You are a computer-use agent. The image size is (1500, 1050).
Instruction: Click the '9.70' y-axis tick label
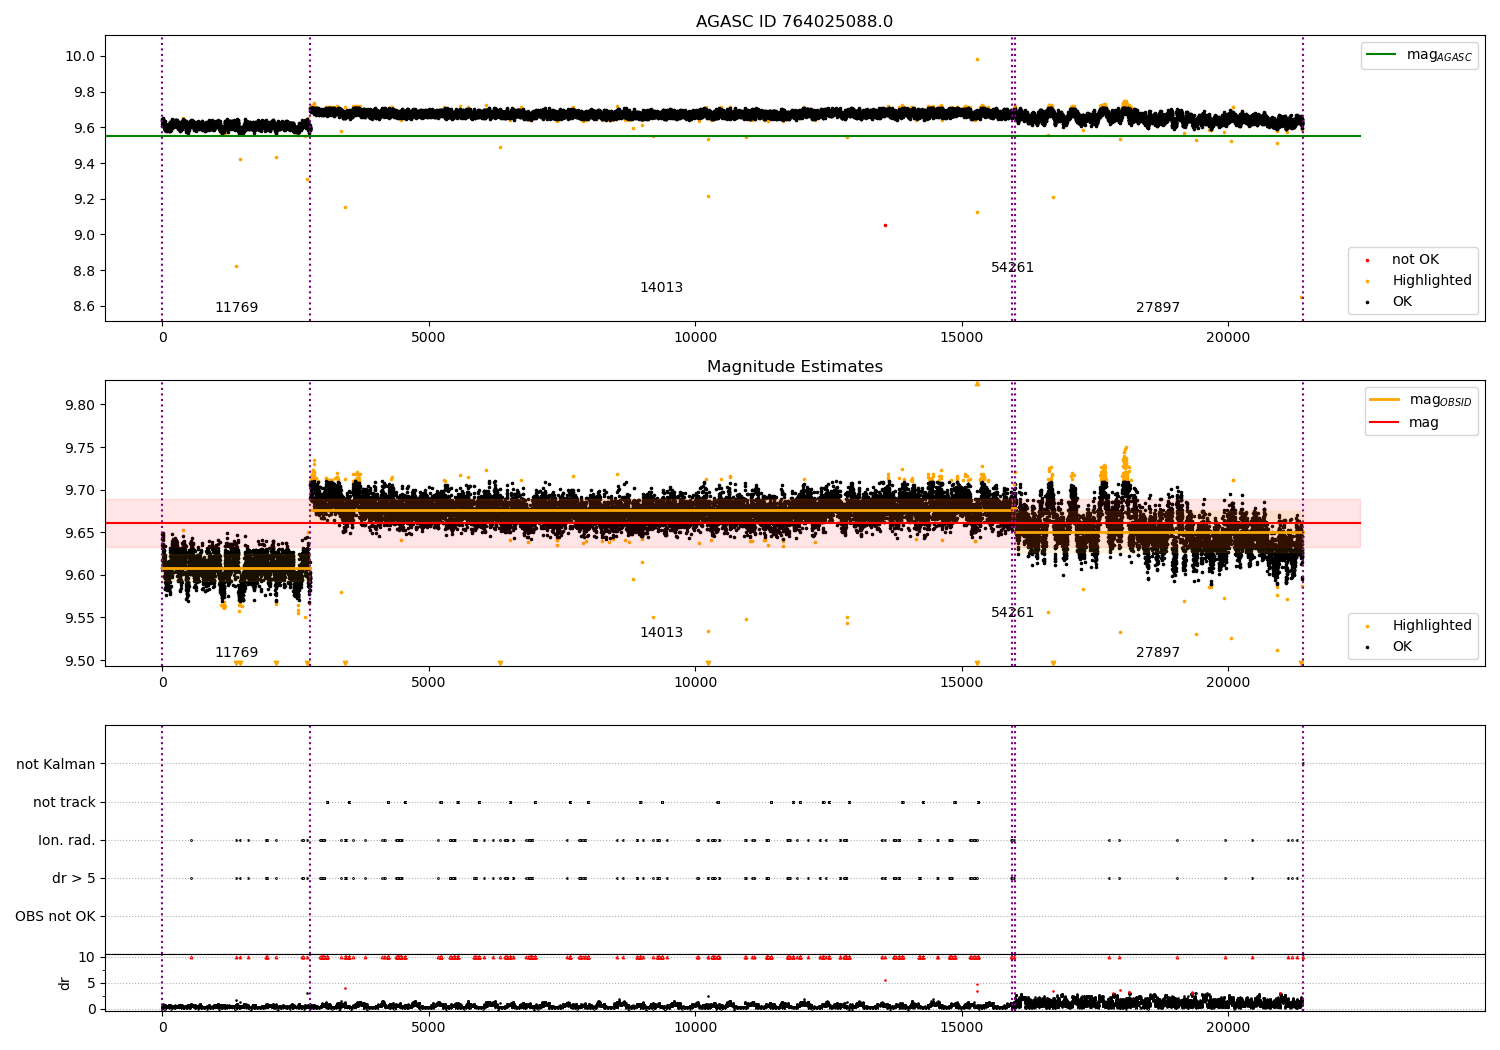click(80, 490)
